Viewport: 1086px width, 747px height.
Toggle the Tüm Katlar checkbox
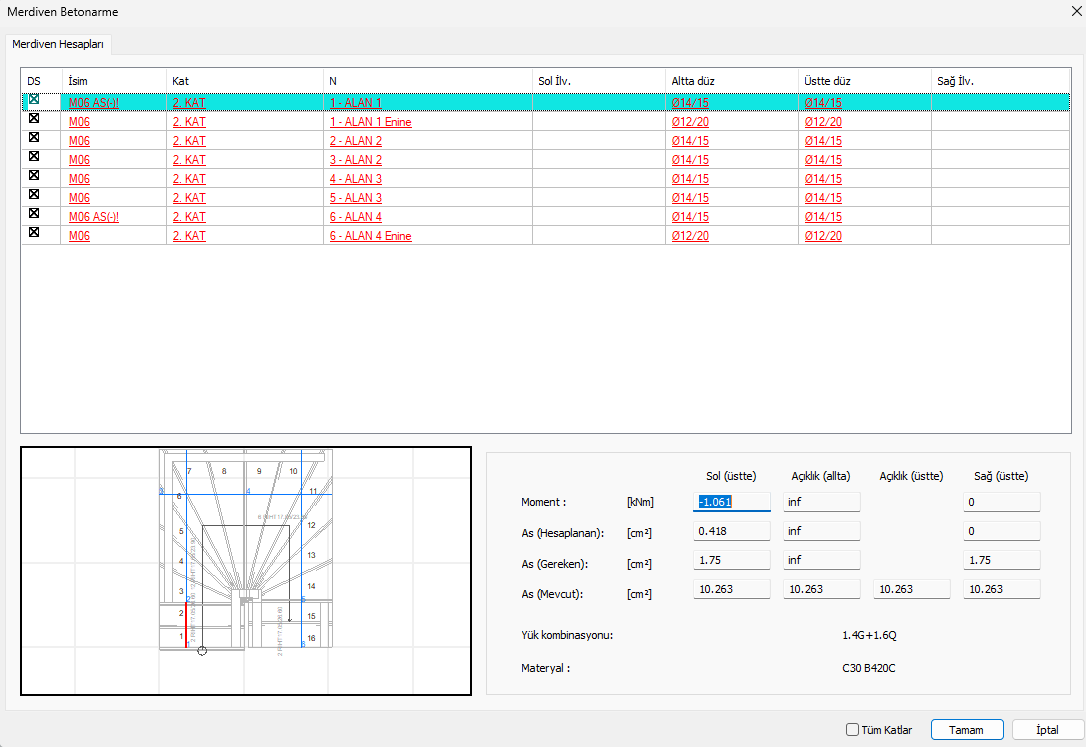pyautogui.click(x=853, y=730)
